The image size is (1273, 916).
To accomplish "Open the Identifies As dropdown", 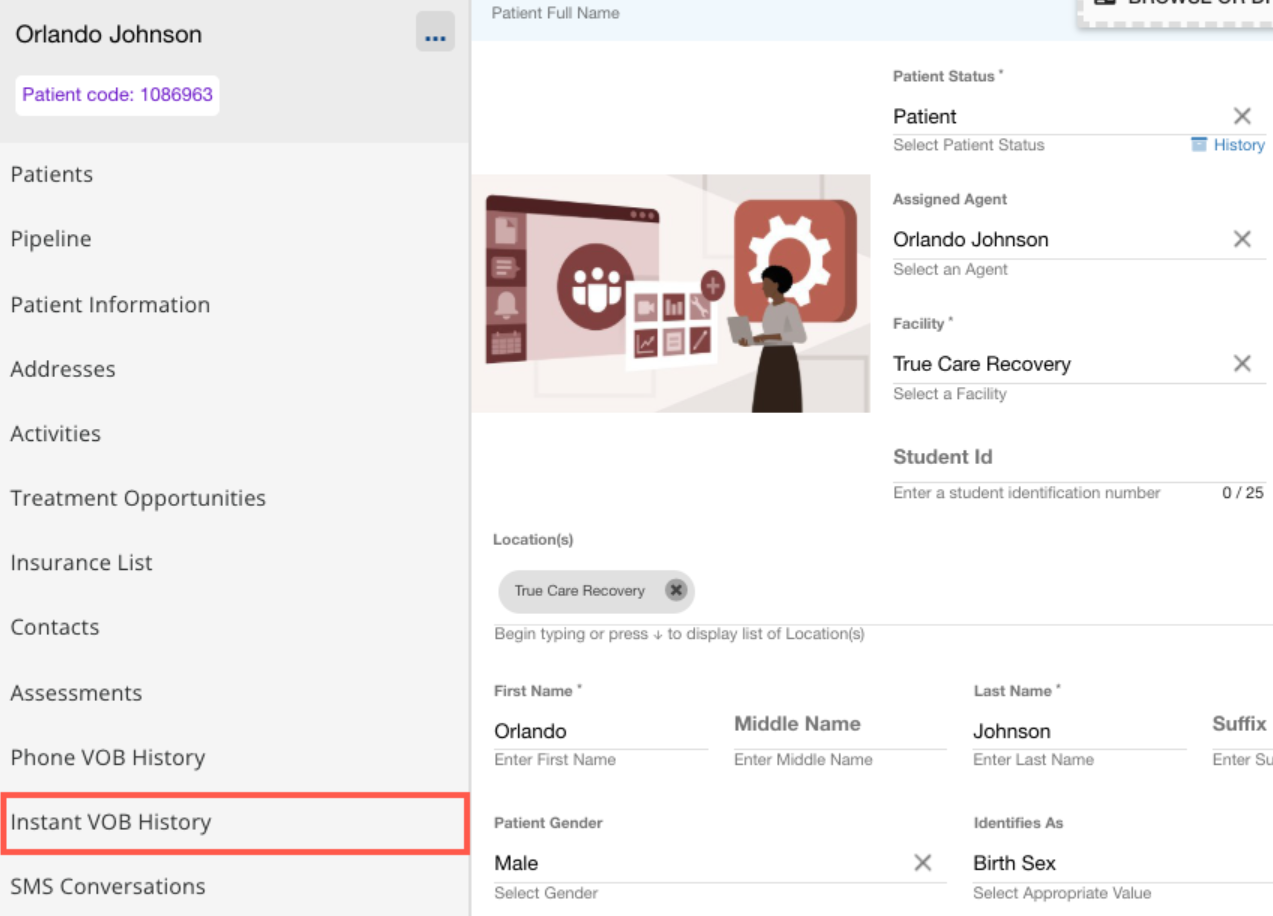I will click(1120, 863).
